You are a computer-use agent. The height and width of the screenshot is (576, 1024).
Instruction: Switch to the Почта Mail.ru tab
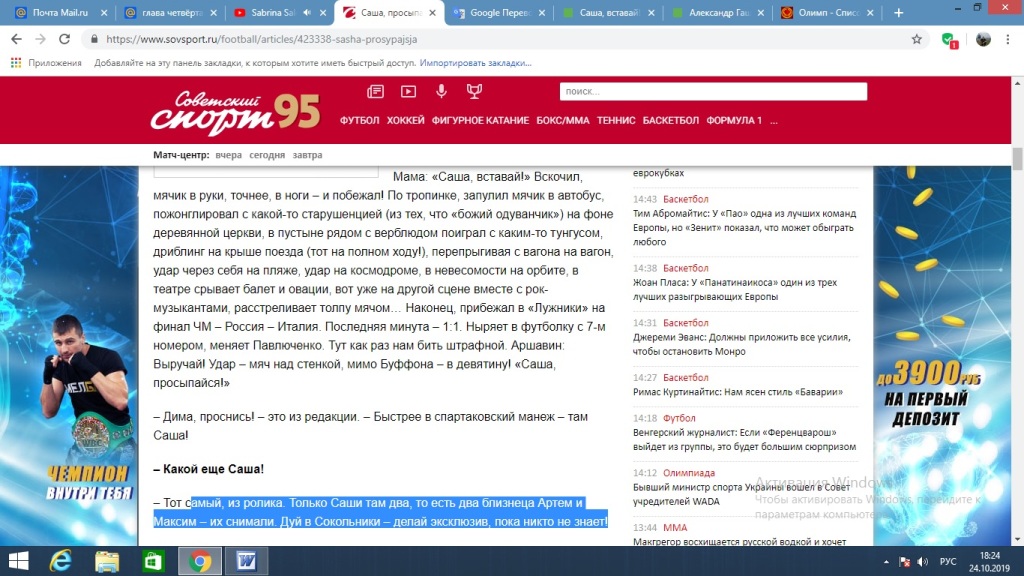(60, 12)
